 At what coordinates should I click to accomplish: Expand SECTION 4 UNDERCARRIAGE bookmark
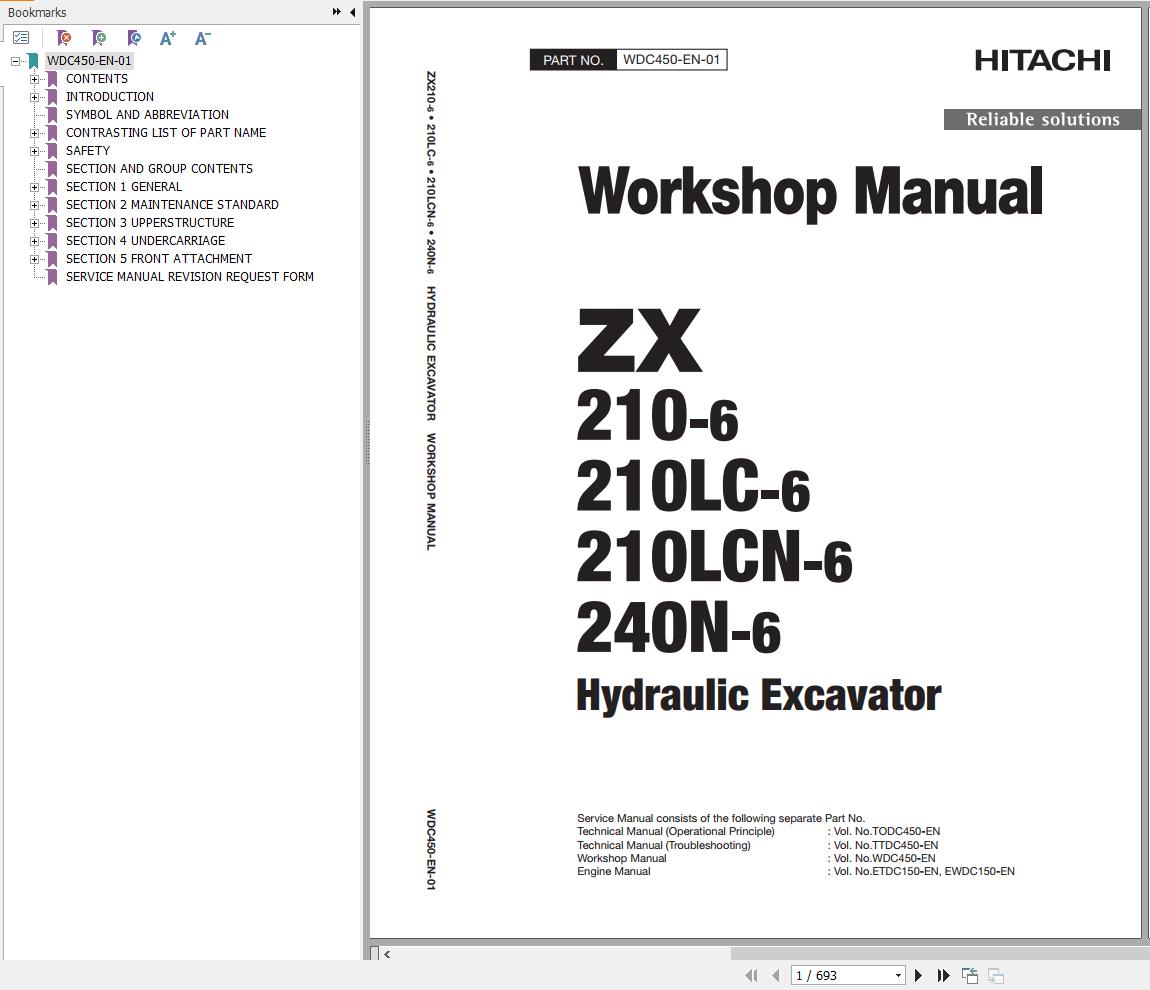click(x=34, y=241)
